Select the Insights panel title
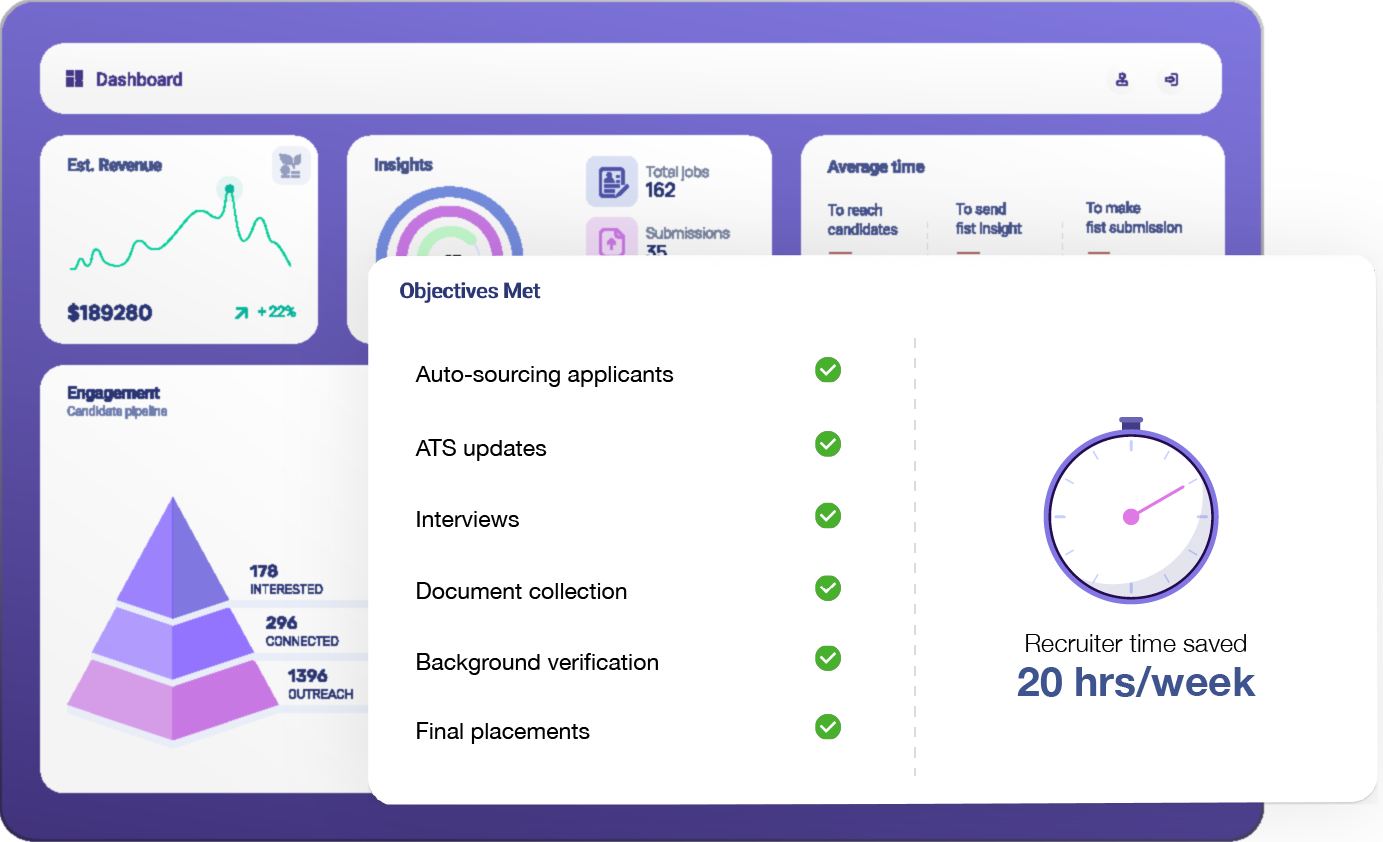This screenshot has width=1383, height=842. tap(404, 164)
